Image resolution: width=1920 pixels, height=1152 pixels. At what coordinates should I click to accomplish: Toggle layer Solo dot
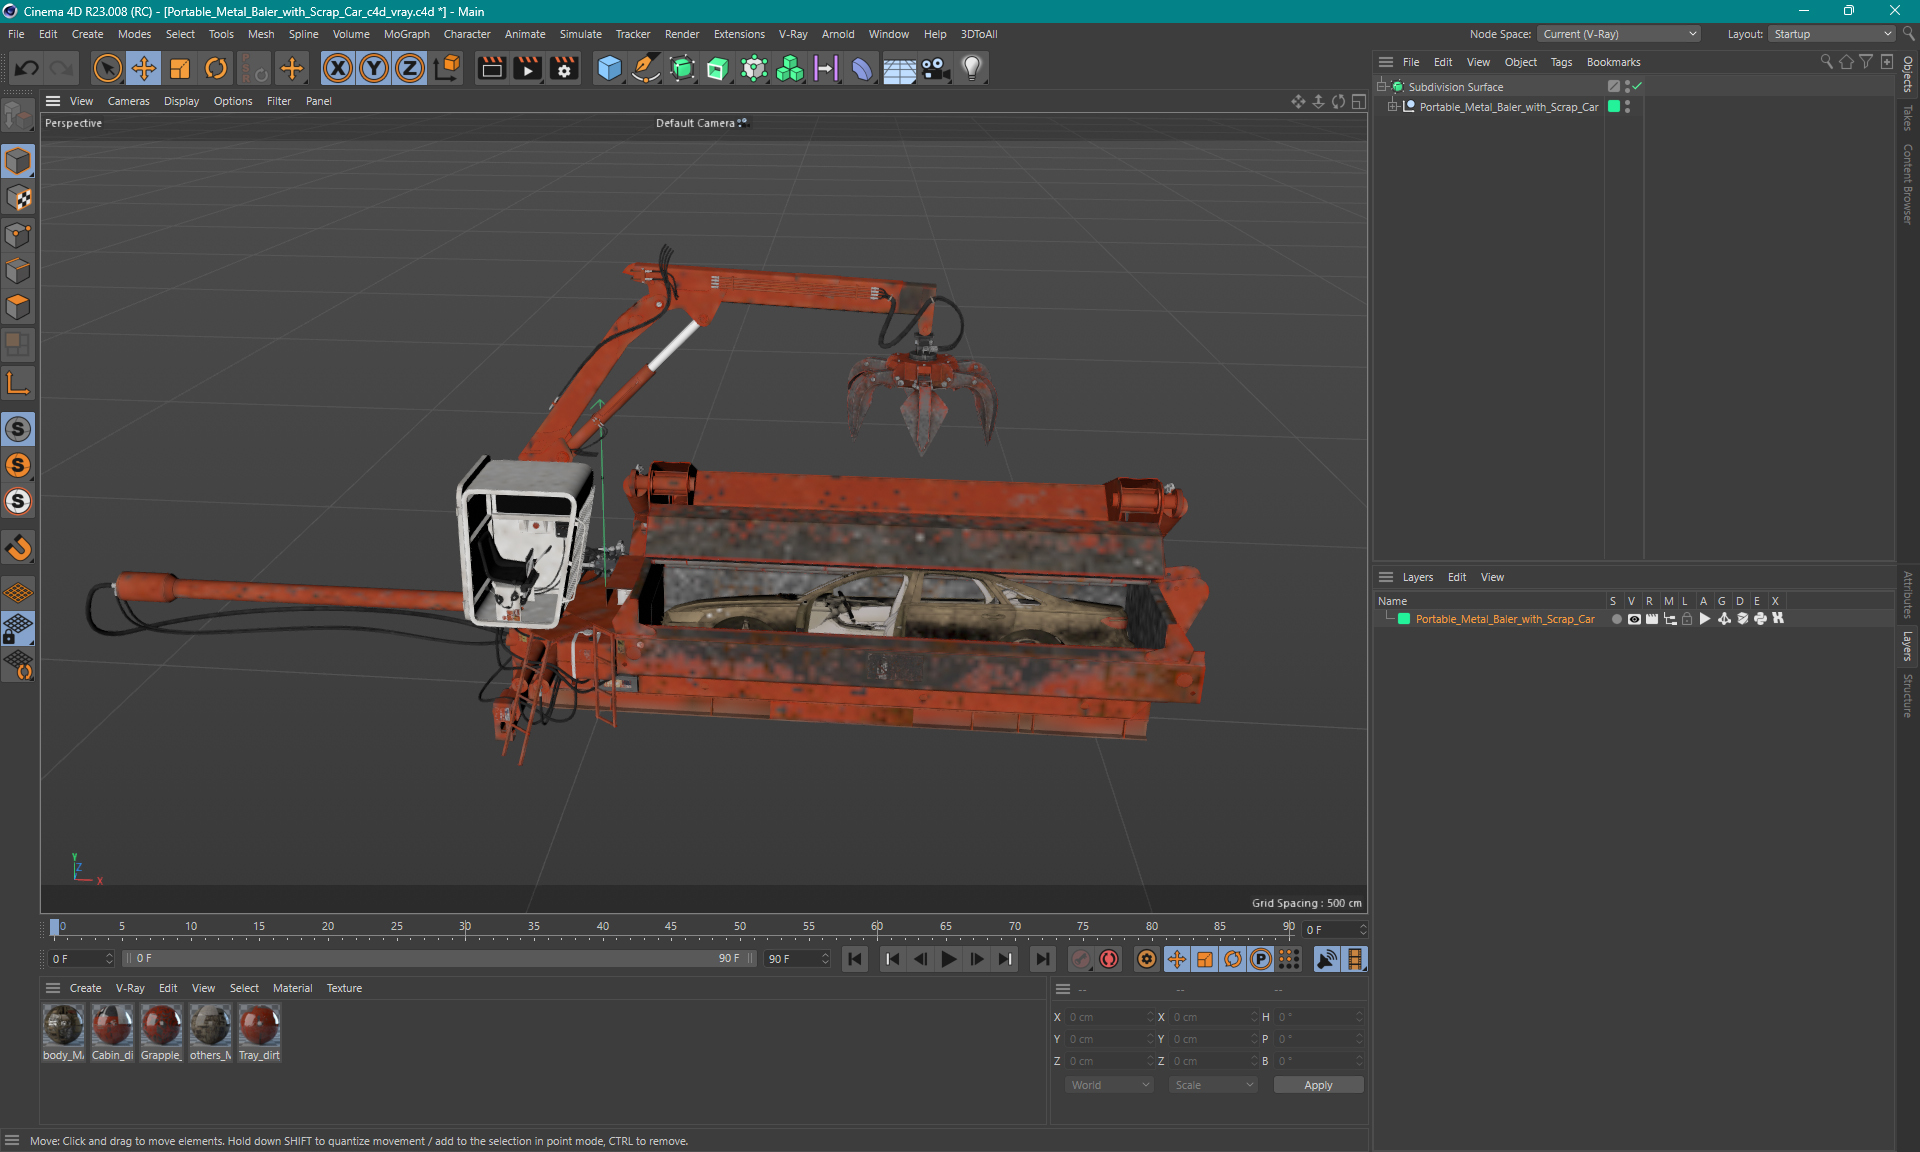pyautogui.click(x=1616, y=619)
